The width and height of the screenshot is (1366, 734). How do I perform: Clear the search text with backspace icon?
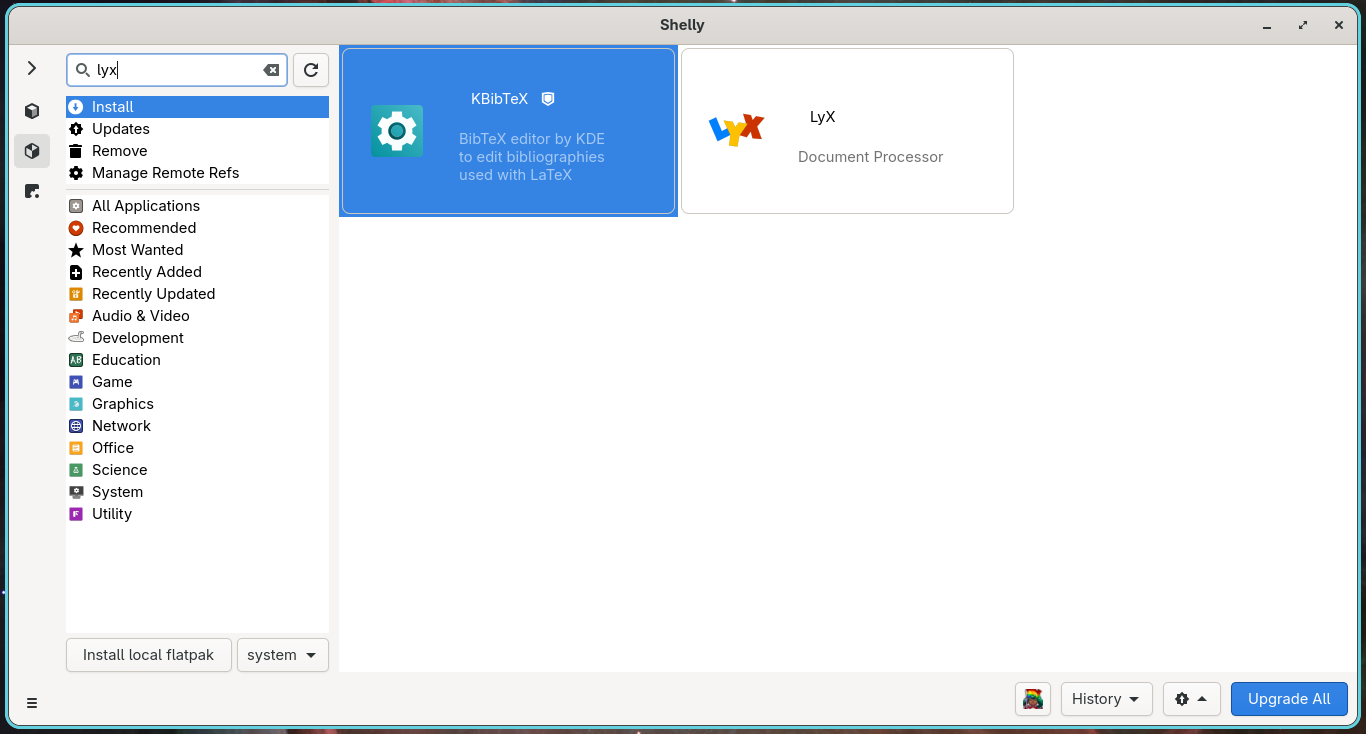click(x=271, y=70)
